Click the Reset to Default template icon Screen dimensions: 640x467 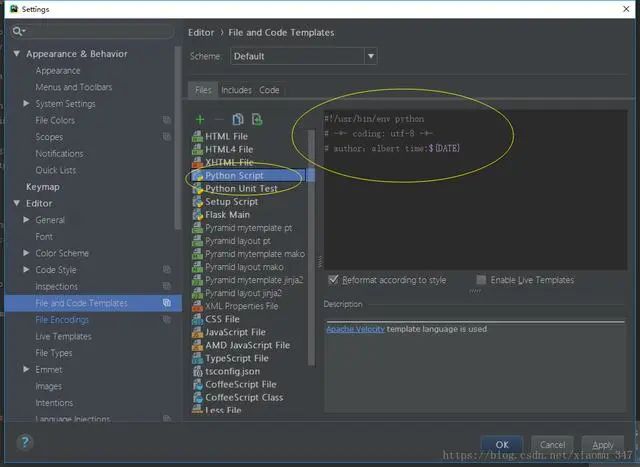(257, 119)
